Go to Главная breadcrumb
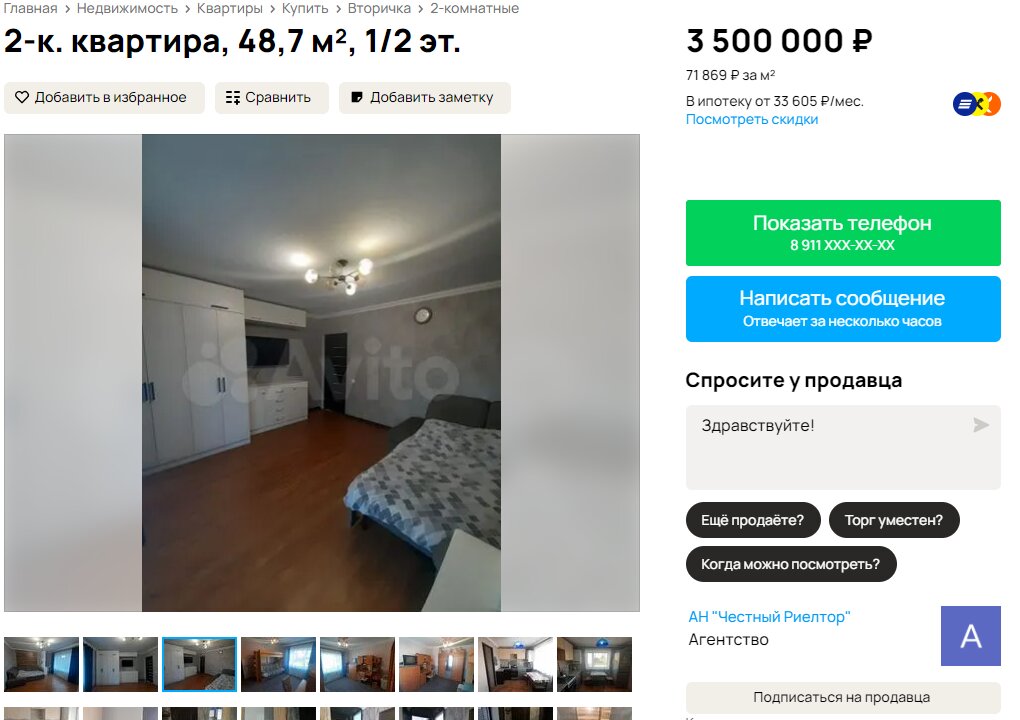Screen dimensions: 1020x720 (30, 8)
